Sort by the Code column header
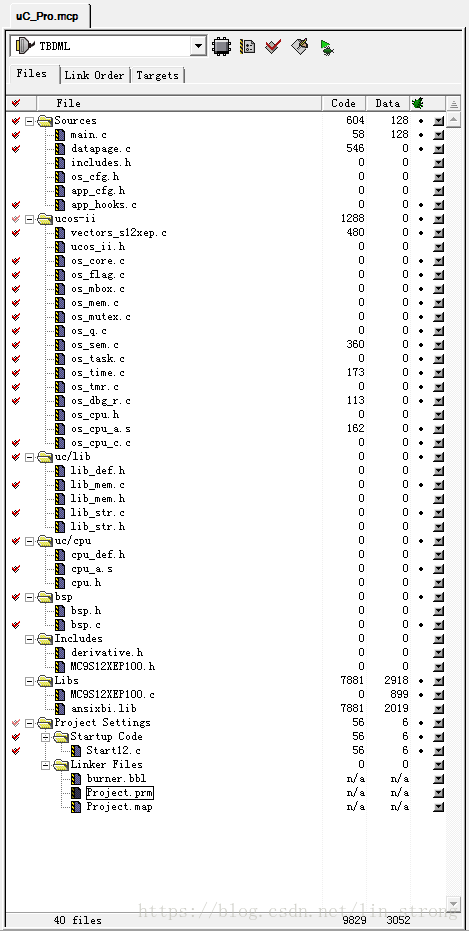The height and width of the screenshot is (931, 469). click(343, 103)
